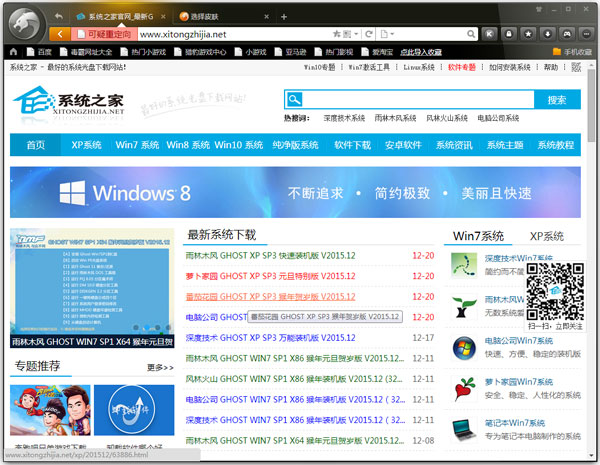This screenshot has height=465, width=600.
Task: Open 萝卜家园 GHOST XP SP3 元旦特别版 link
Action: click(271, 276)
